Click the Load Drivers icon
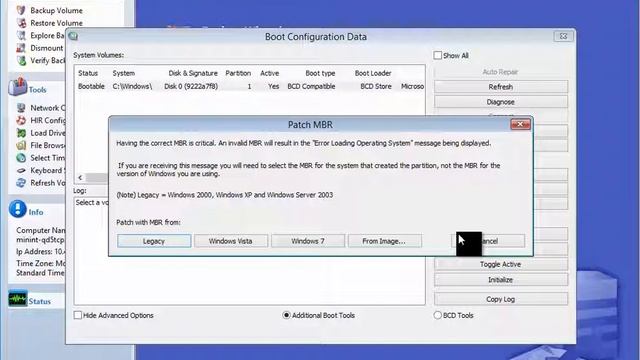The width and height of the screenshot is (640, 360). pos(21,133)
